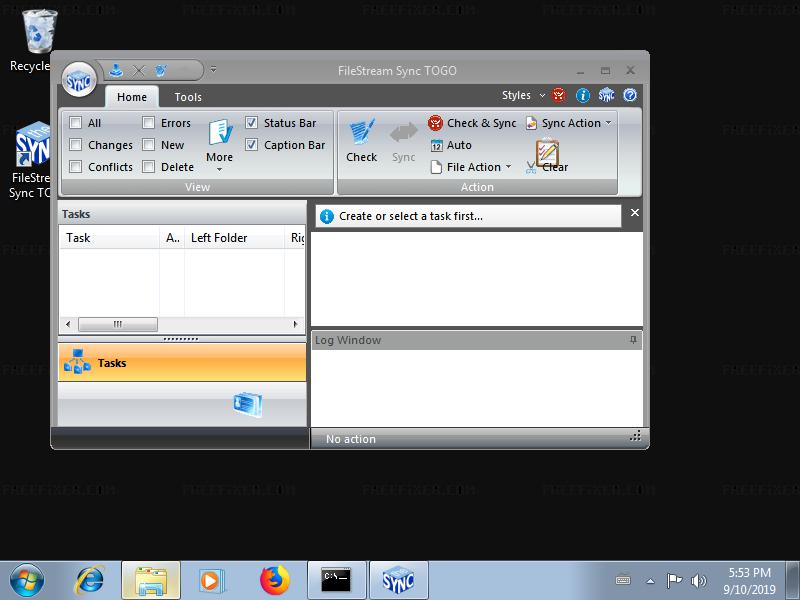Open the quick access toolbar customize arrow
The width and height of the screenshot is (800, 600).
[x=213, y=69]
